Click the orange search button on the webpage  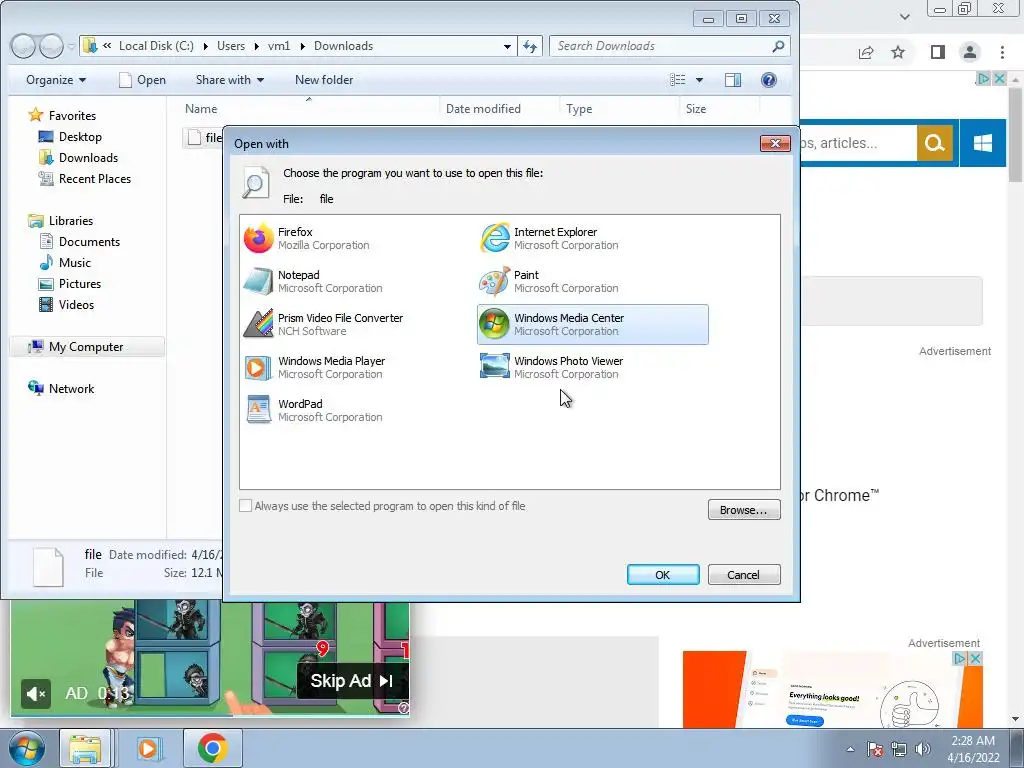(935, 142)
